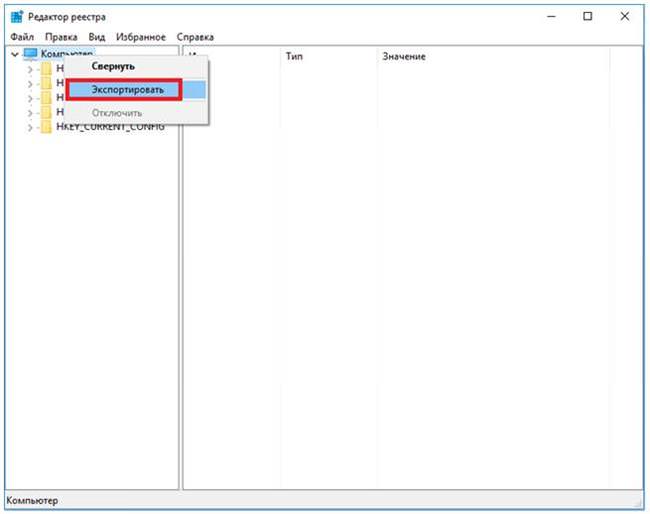Screen dimensions: 650x514
Task: Maximize the Редактор реестра window
Action: point(587,17)
